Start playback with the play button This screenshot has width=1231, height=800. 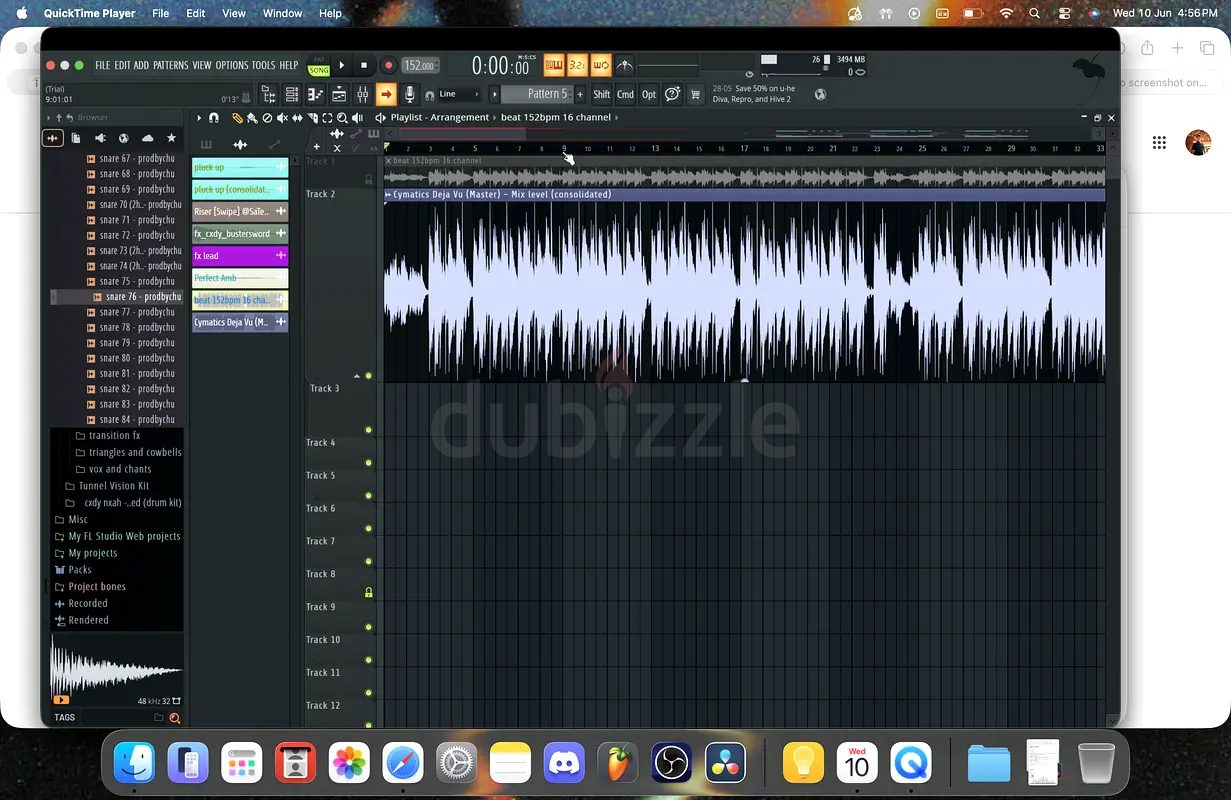click(342, 66)
